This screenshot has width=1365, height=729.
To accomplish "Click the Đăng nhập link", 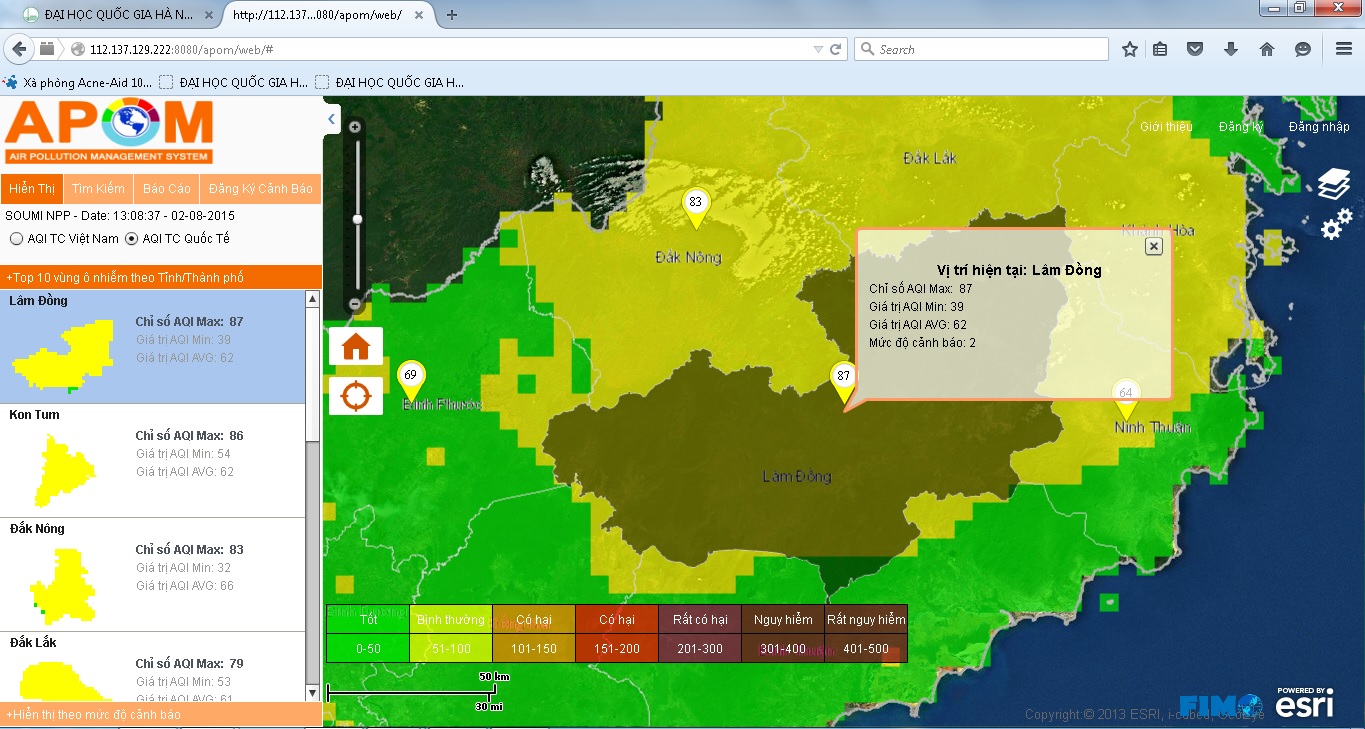I will (x=1319, y=127).
